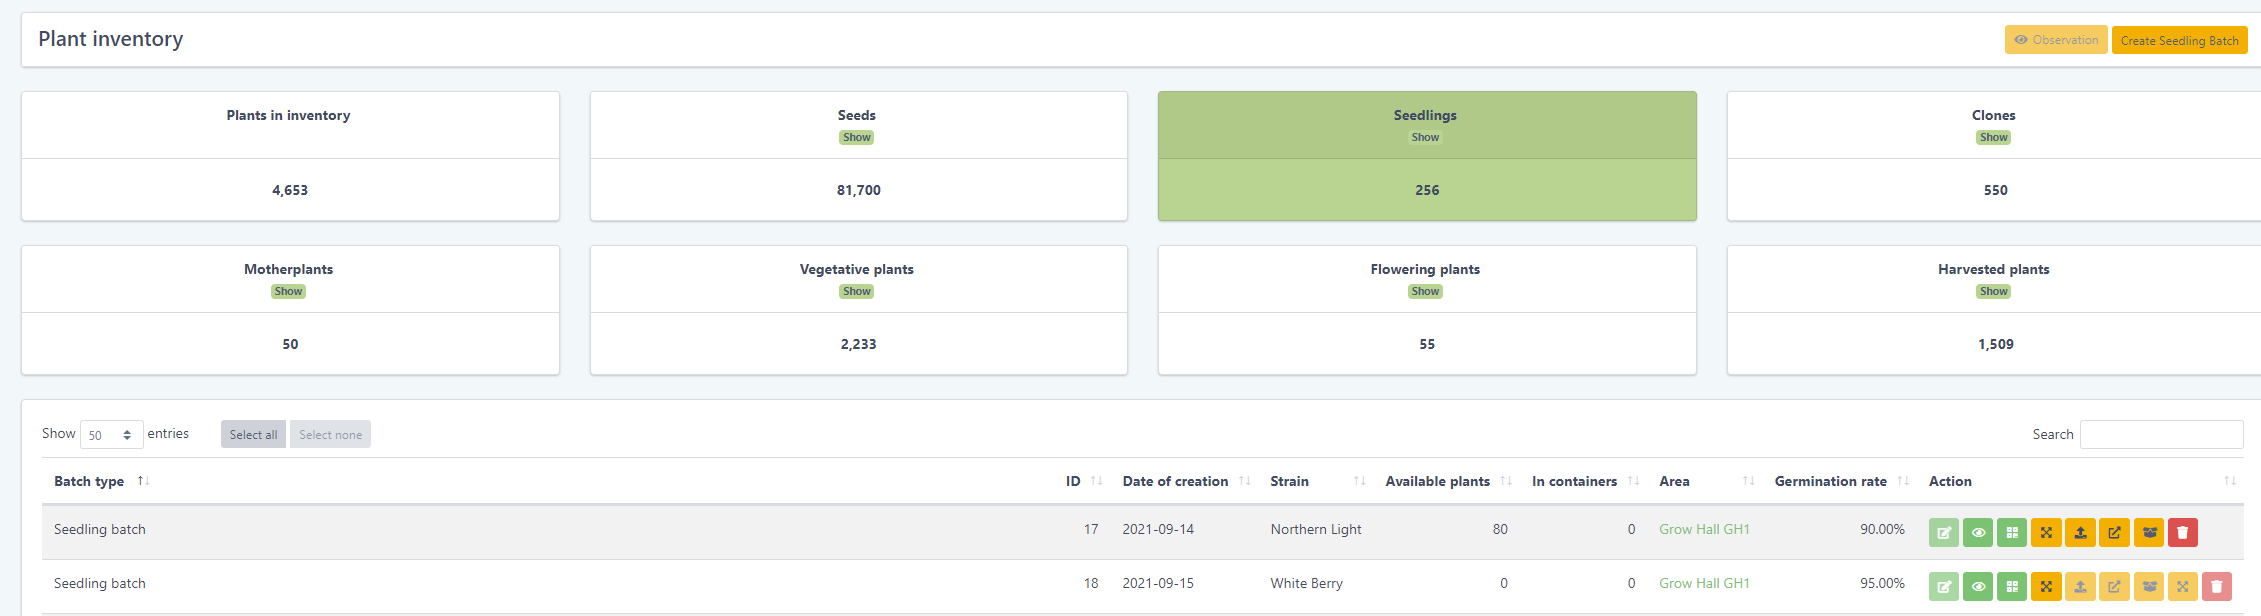Image resolution: width=2261 pixels, height=616 pixels.
Task: Open the QR code for batch 17
Action: pos(2011,533)
